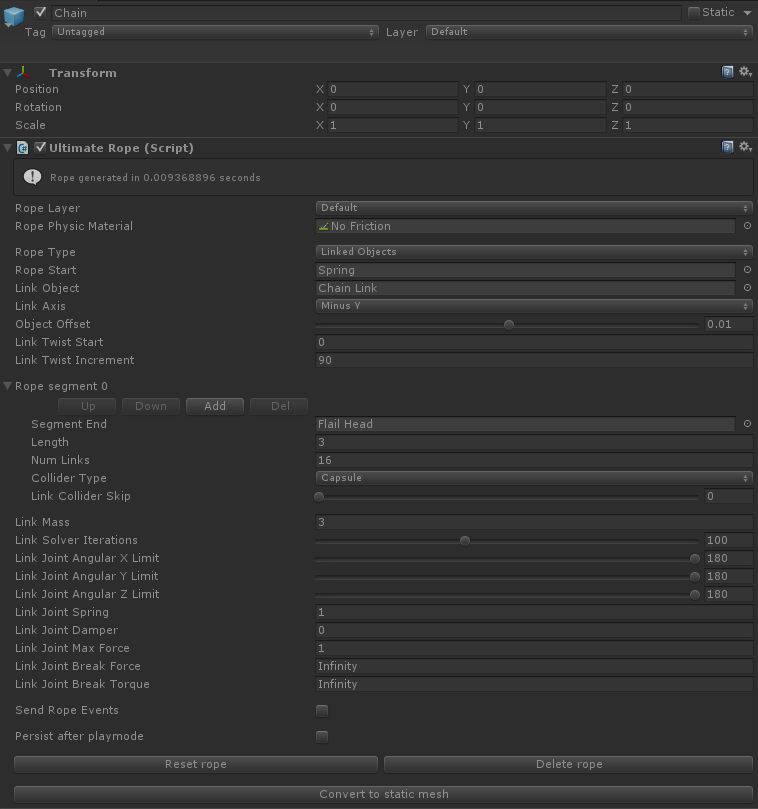Click Segment End field showing Flail Head
Screen dimensions: 758x809
pos(525,424)
